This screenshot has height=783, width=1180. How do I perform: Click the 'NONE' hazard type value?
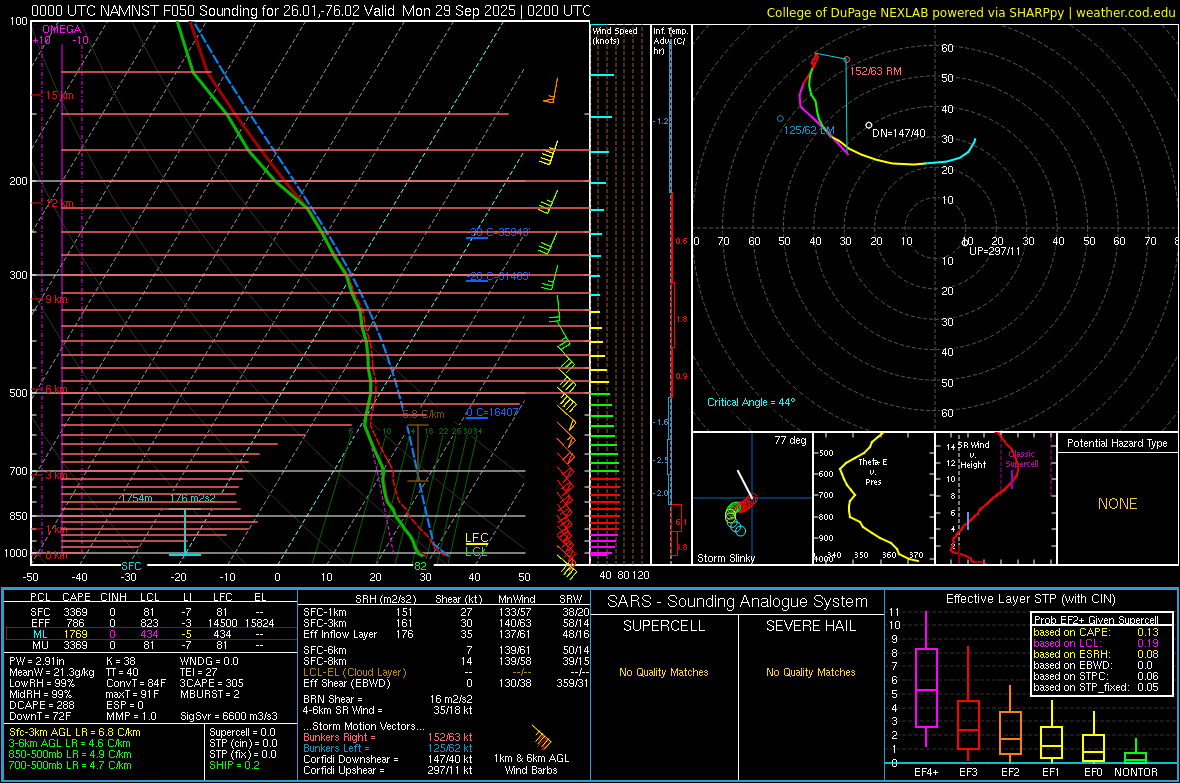pyautogui.click(x=1118, y=504)
